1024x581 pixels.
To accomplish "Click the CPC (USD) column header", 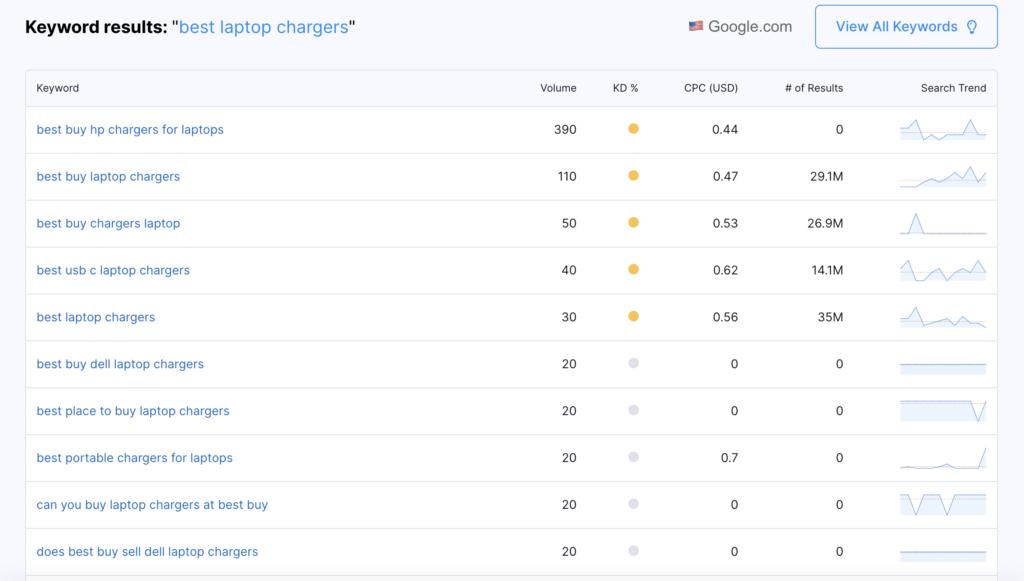I will [711, 88].
